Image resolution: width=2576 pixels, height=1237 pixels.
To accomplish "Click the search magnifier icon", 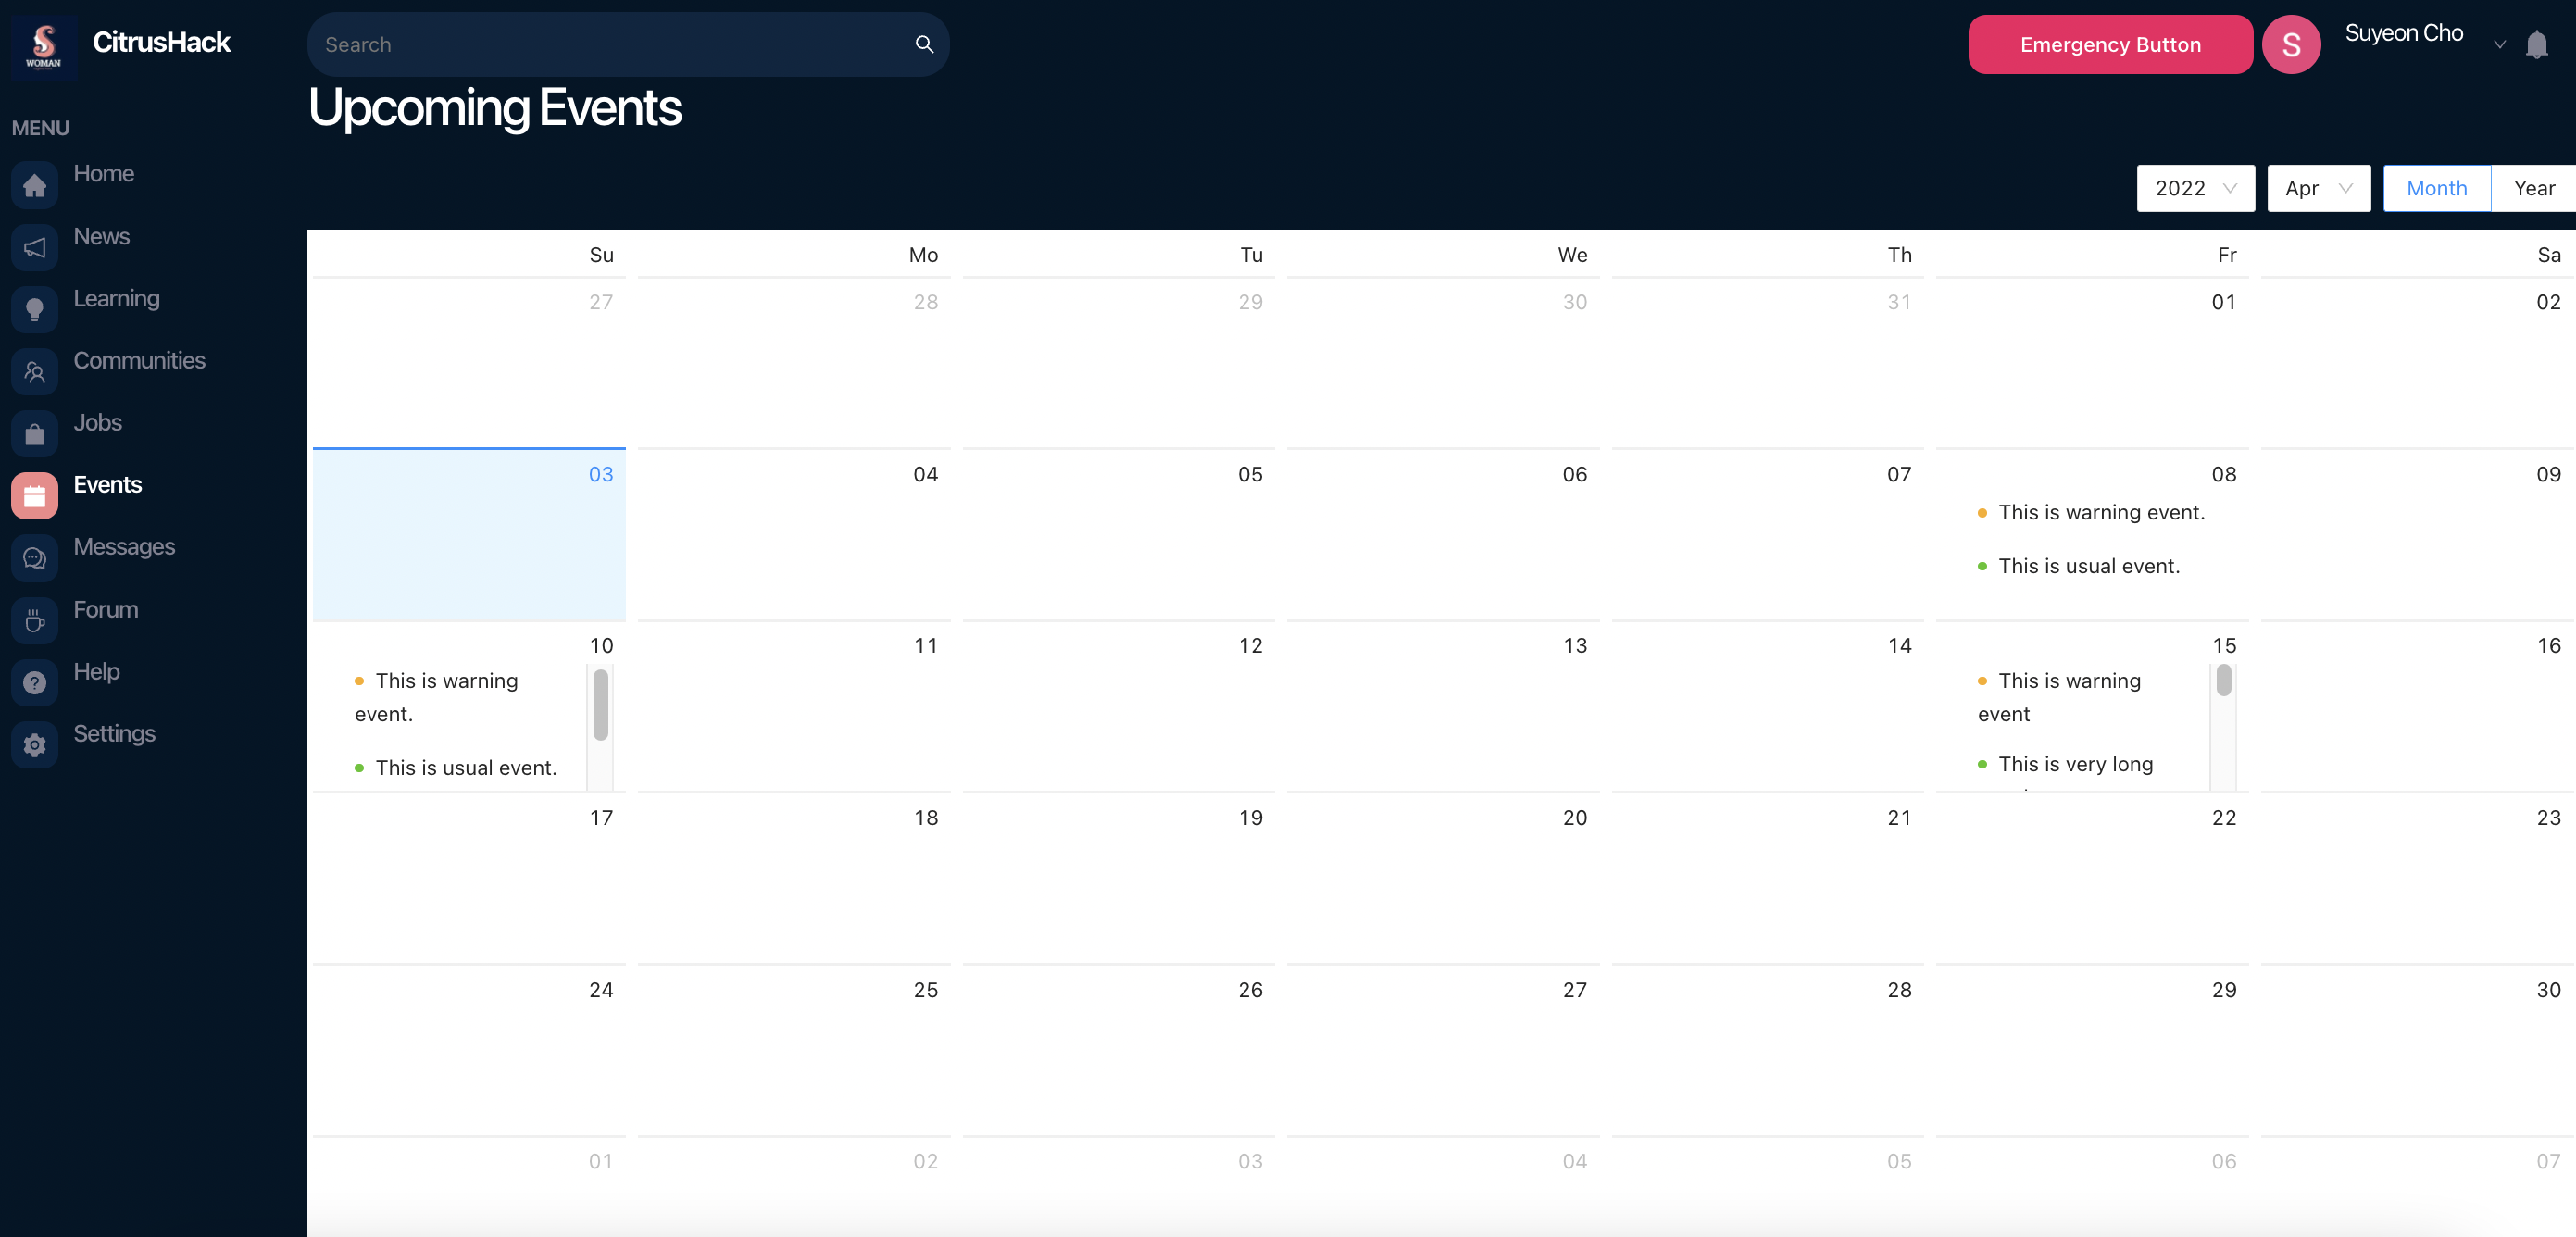I will [924, 44].
